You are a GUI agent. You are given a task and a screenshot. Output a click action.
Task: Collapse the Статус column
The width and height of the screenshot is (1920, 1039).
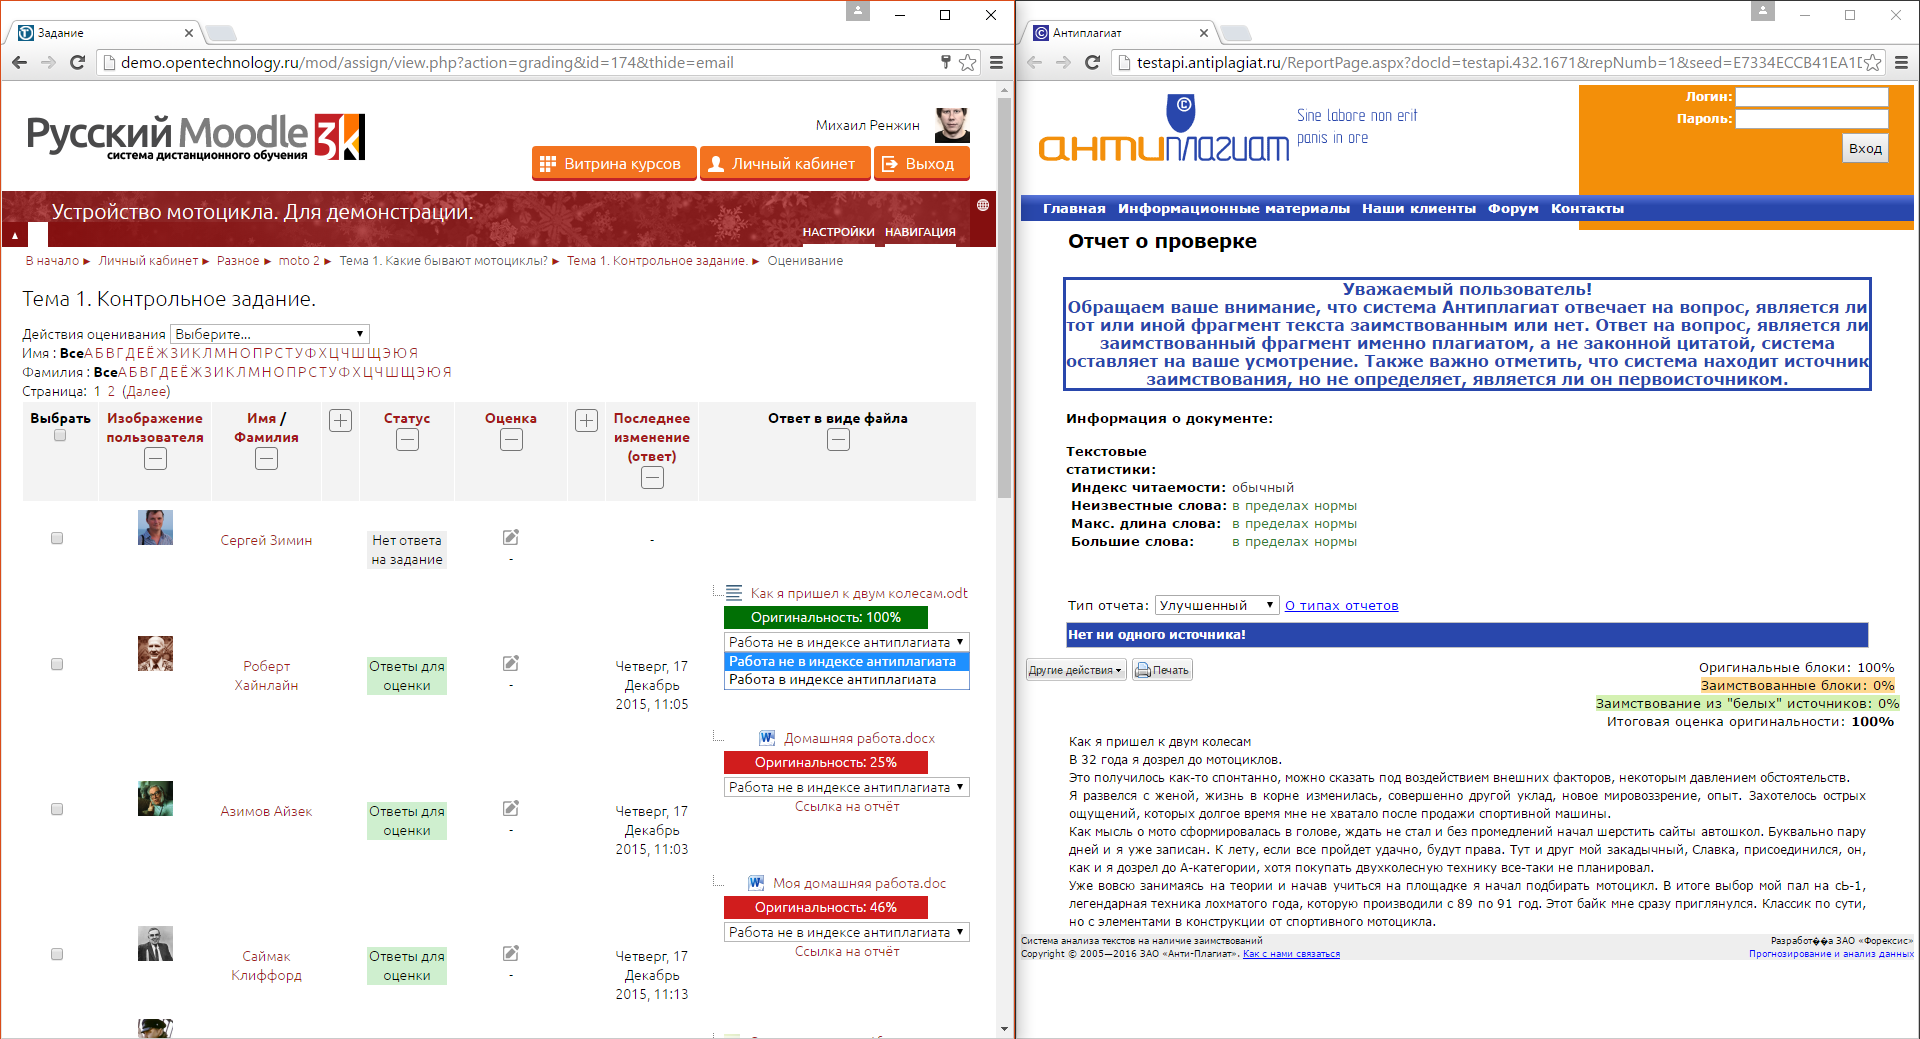click(x=407, y=440)
